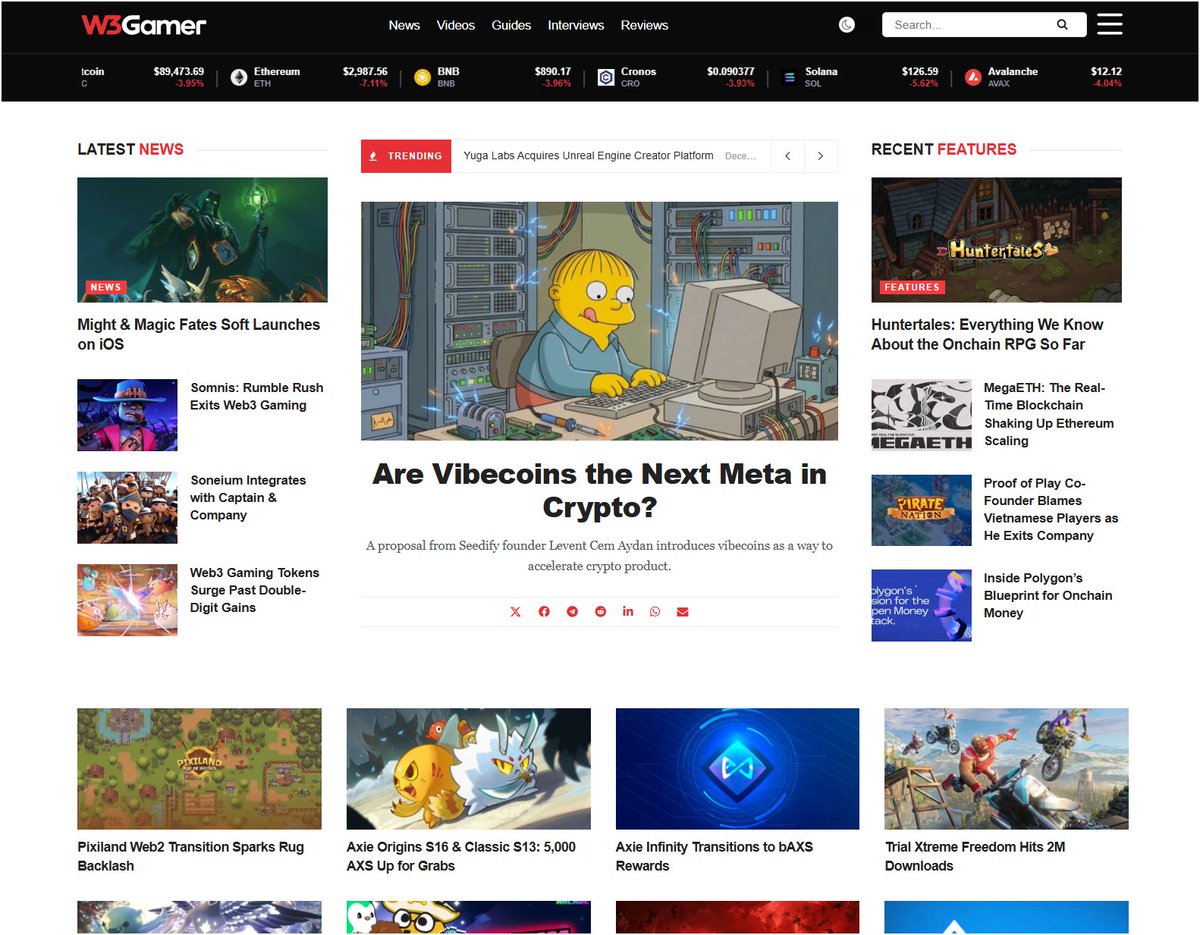The width and height of the screenshot is (1200, 935).
Task: Click the Pixiland card image
Action: [200, 769]
